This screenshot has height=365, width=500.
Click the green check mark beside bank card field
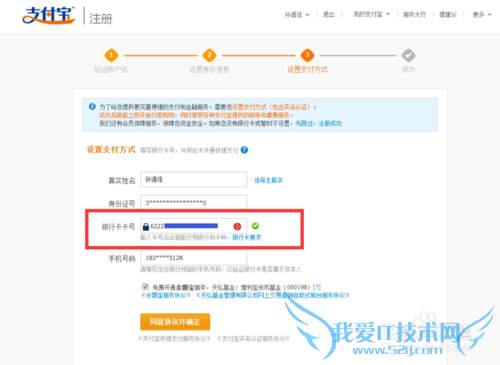tap(255, 226)
